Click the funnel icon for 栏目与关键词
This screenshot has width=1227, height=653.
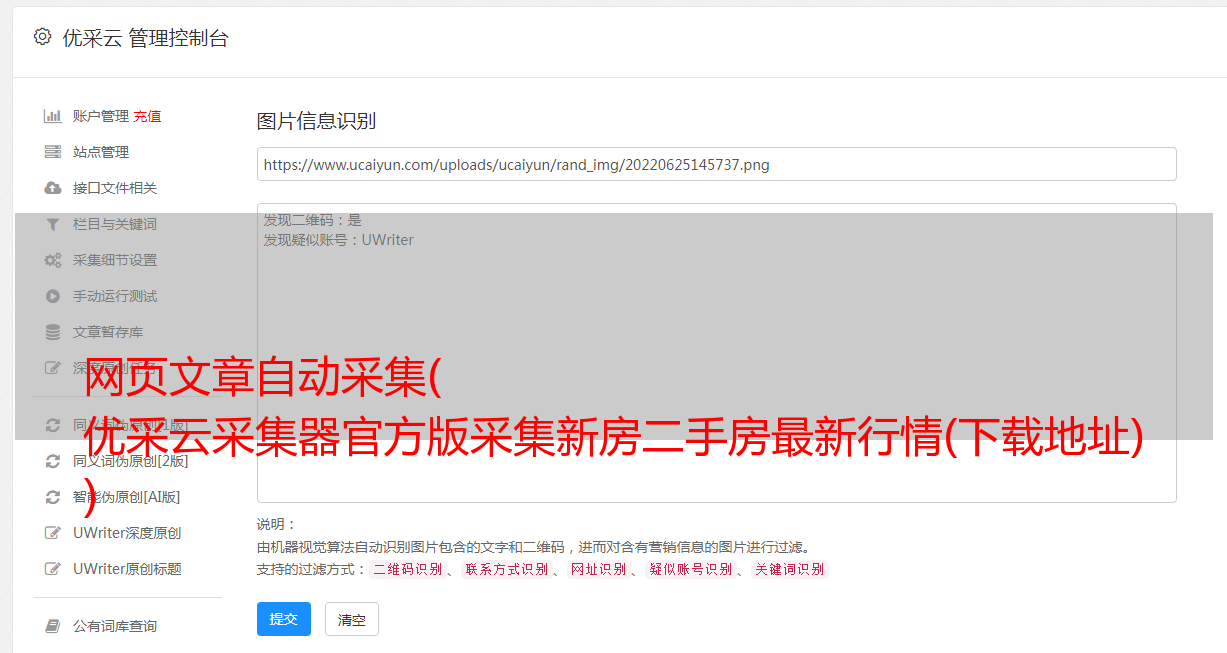pyautogui.click(x=53, y=224)
